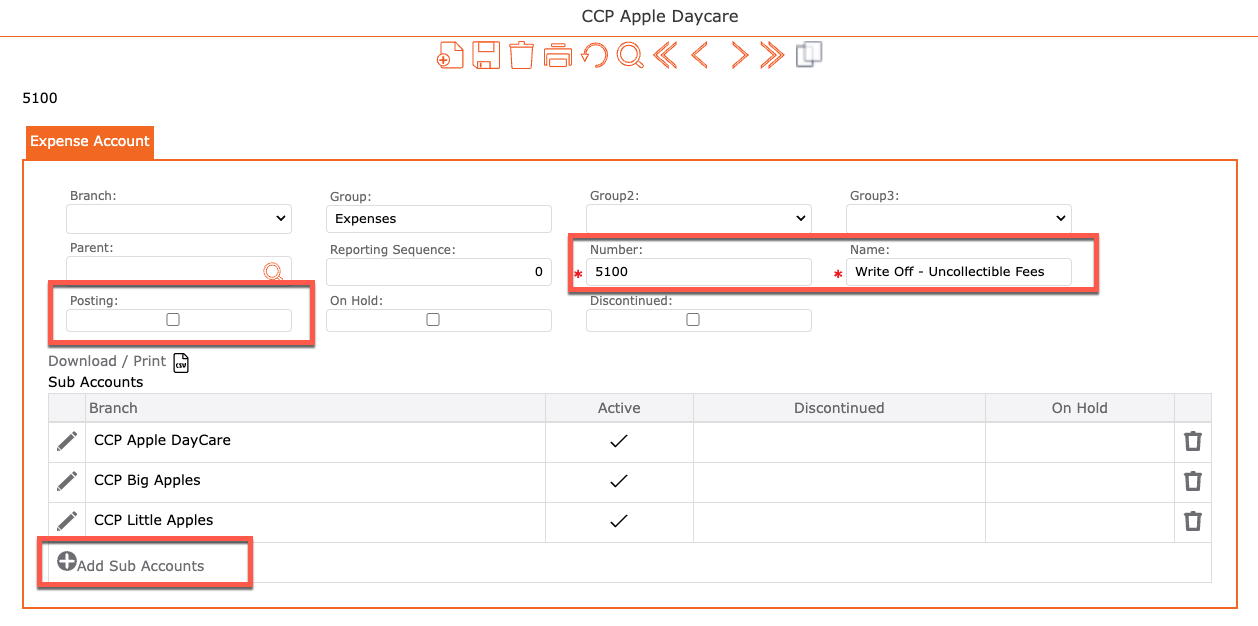Click into the Name input field

tap(958, 272)
